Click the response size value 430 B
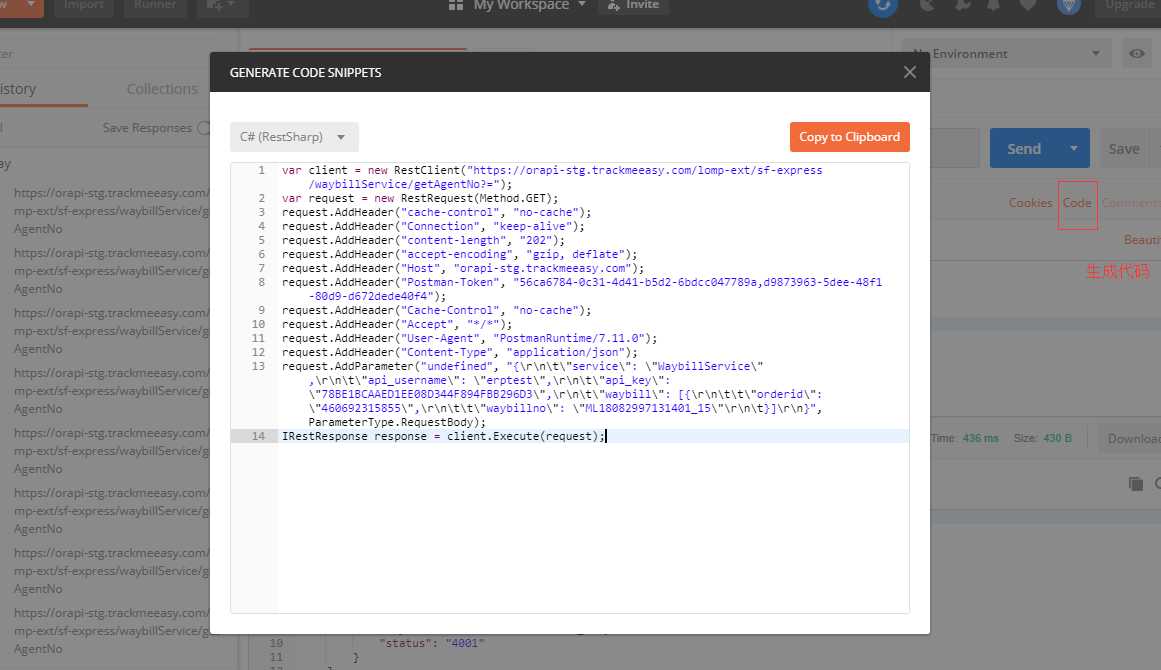Image resolution: width=1161 pixels, height=670 pixels. pyautogui.click(x=1057, y=438)
